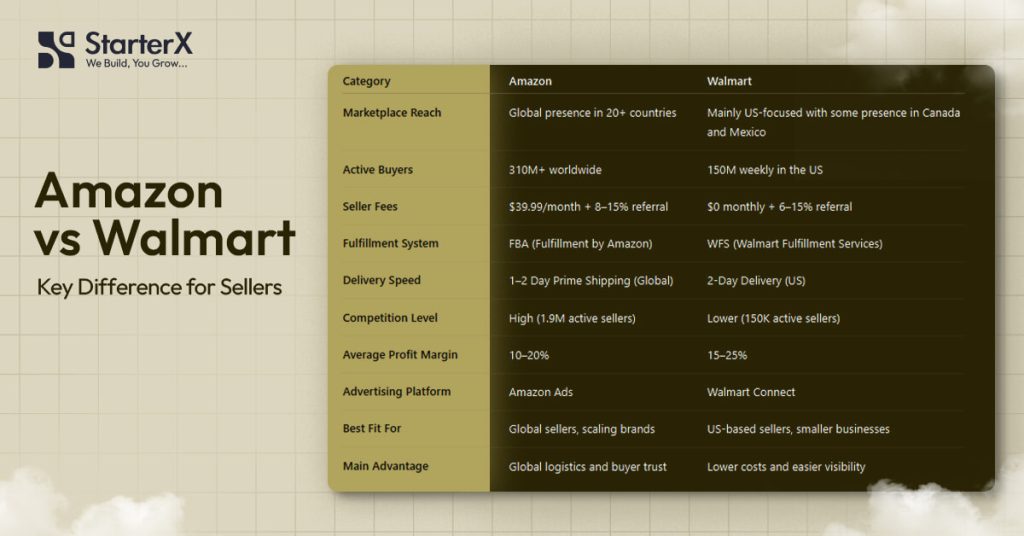Select the Amazon vs Walmart headline
This screenshot has height=536, width=1024.
(165, 215)
